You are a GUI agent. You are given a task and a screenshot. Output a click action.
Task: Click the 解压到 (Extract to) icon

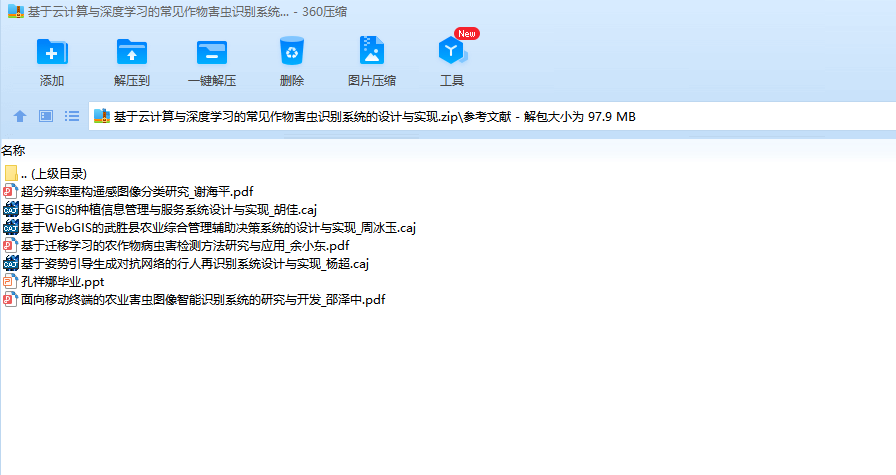(131, 52)
